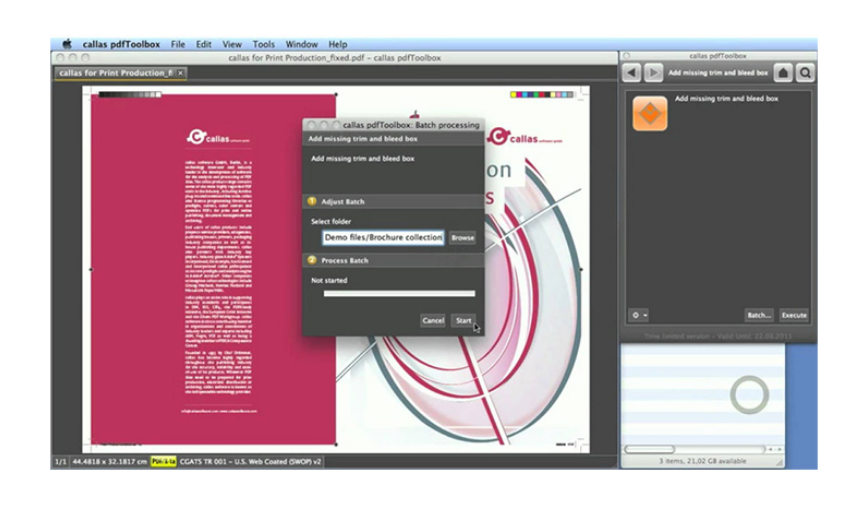Click the home icon in pdfToolbox panel
This screenshot has height=516, width=868.
(784, 73)
